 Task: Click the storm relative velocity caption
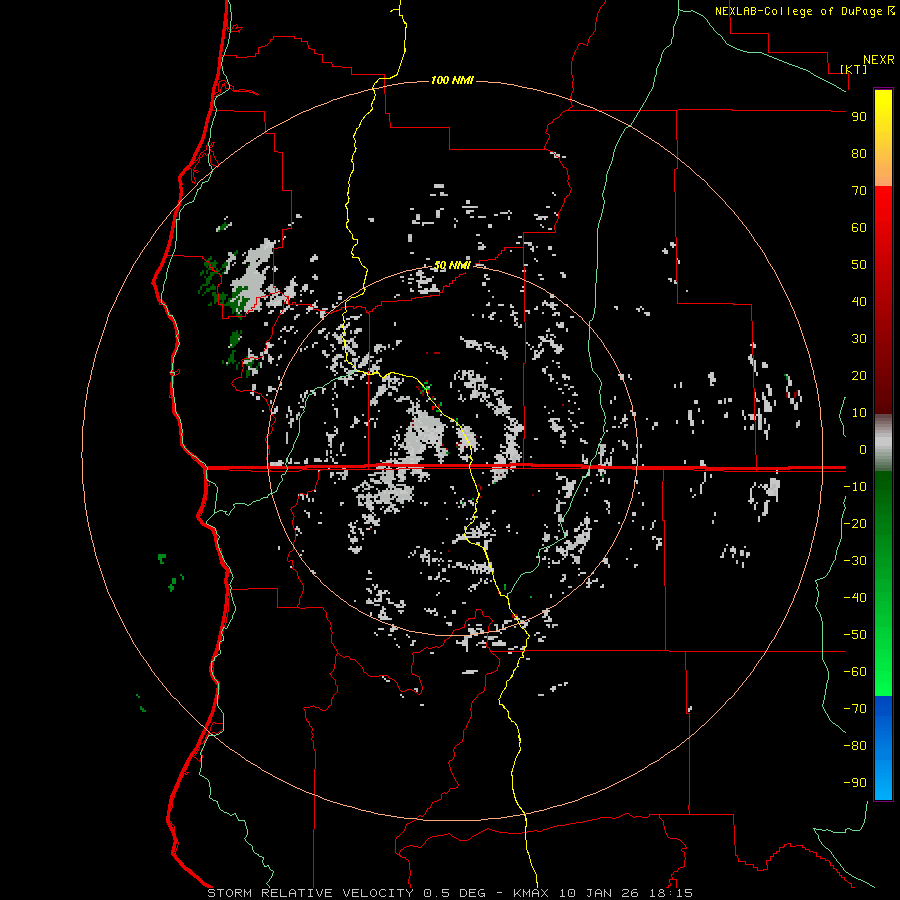pyautogui.click(x=450, y=893)
